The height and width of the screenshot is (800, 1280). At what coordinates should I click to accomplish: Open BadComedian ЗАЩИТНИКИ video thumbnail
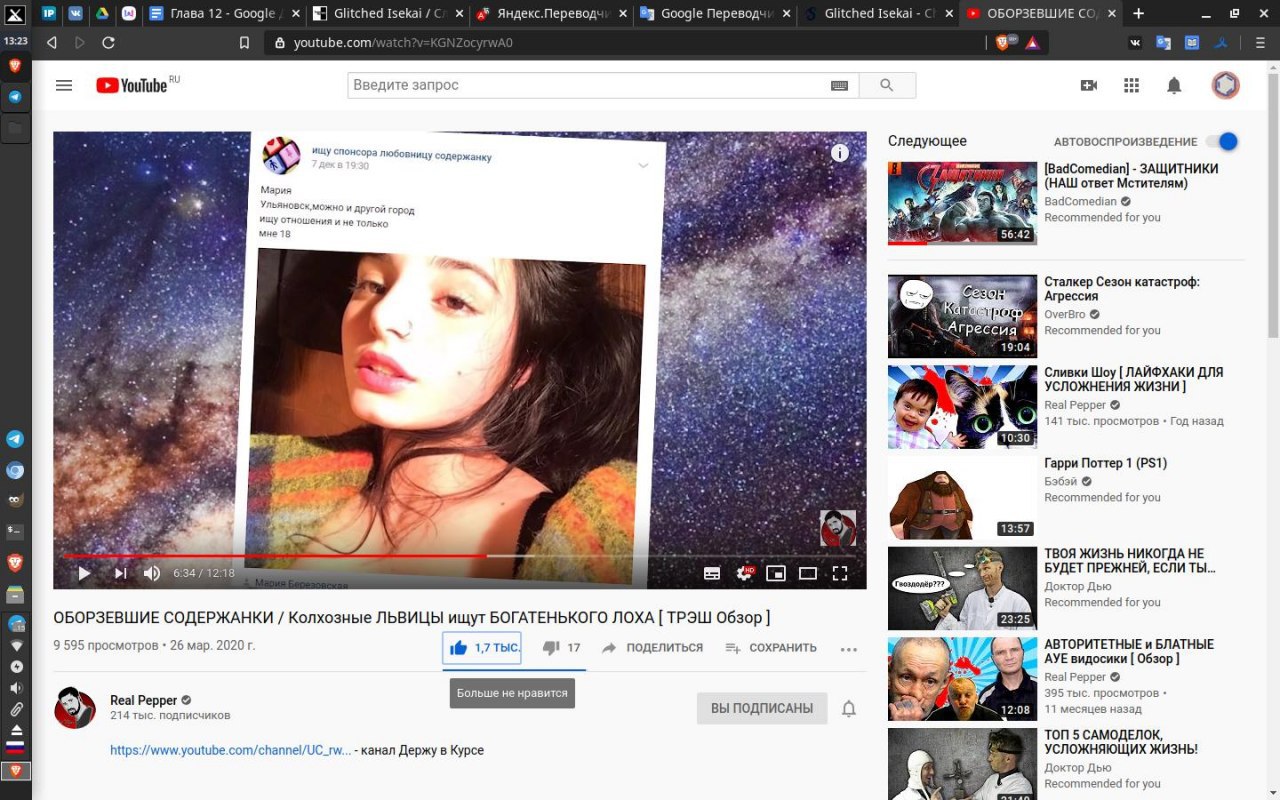[962, 203]
